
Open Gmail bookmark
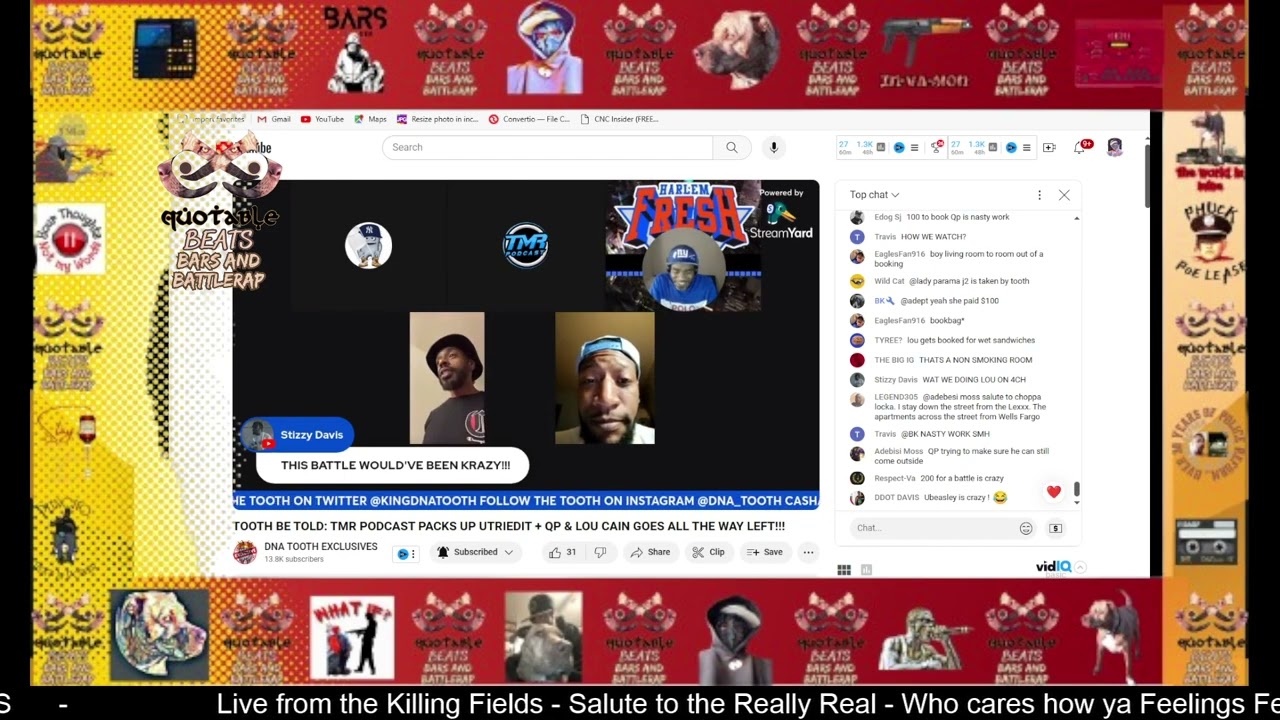click(274, 119)
